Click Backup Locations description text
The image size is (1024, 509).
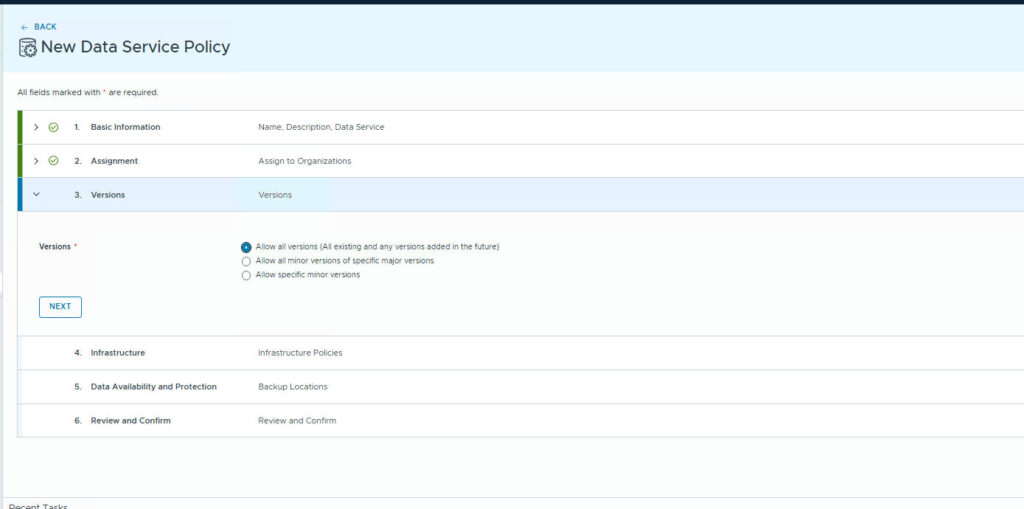(292, 387)
